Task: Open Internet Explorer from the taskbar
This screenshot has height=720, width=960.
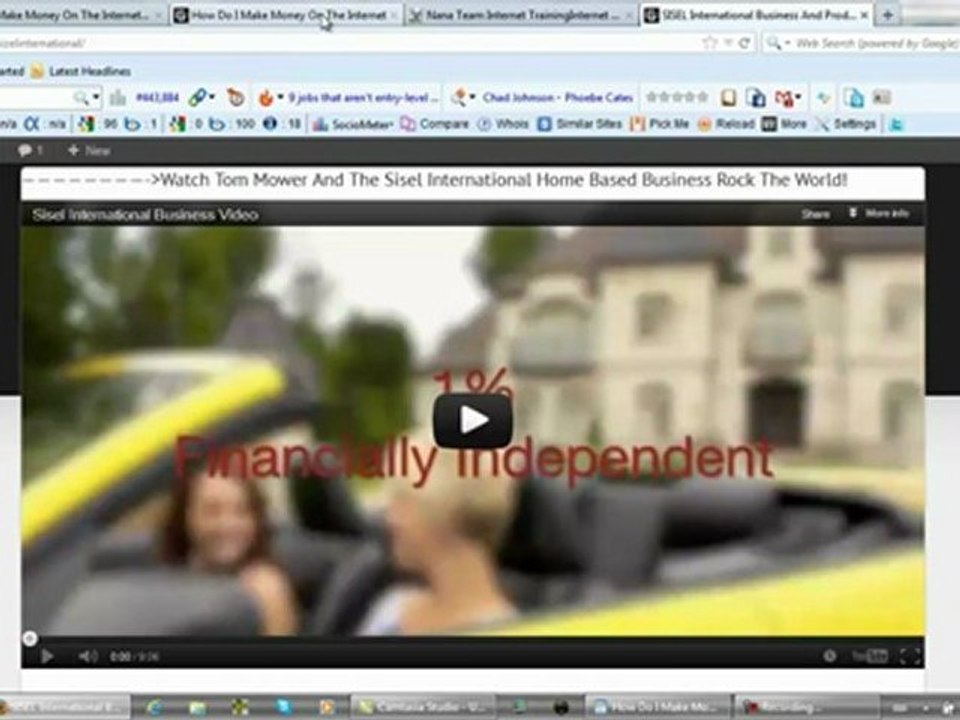Action: [154, 708]
